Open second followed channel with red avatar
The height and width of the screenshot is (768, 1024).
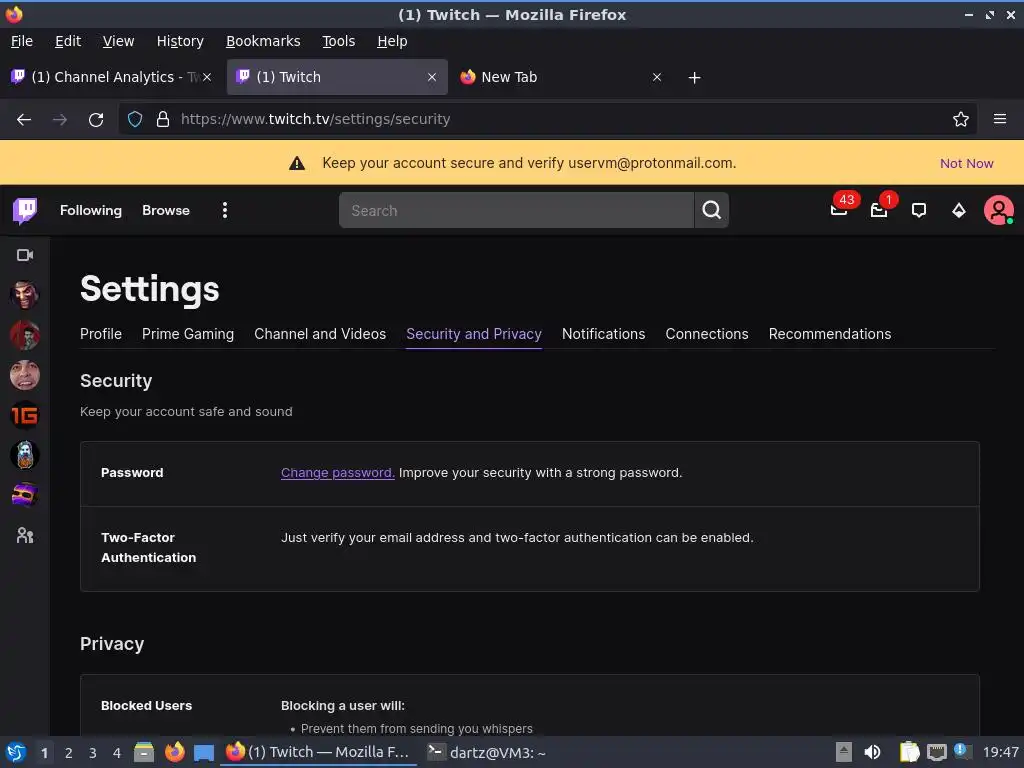click(25, 335)
